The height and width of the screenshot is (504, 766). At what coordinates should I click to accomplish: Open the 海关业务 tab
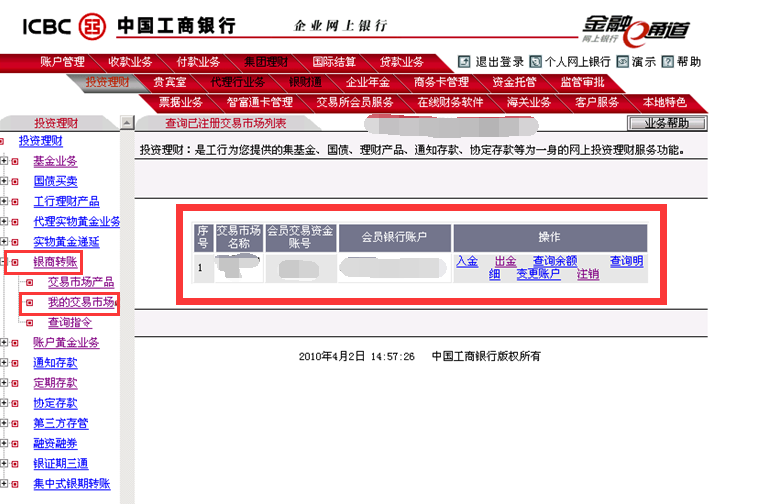point(529,102)
